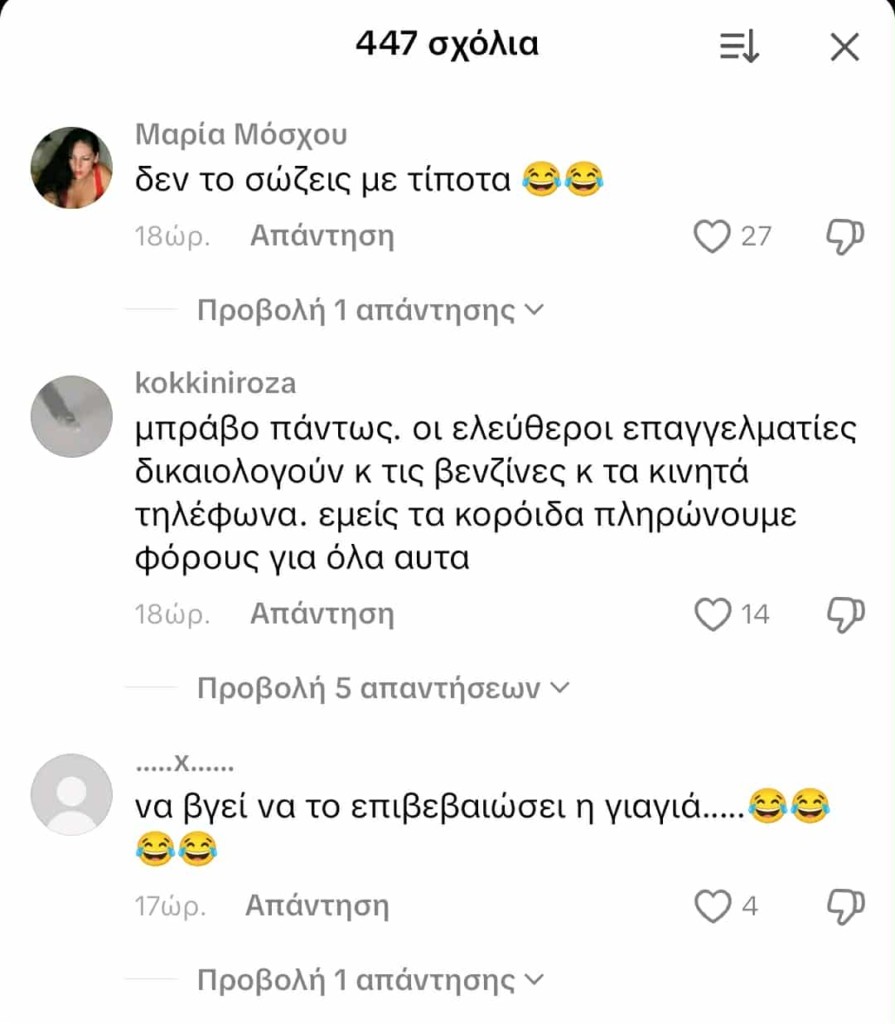Dislike kokkiniroza's comment with thumbs down
Viewport: 895px width, 1024px height.
click(845, 615)
